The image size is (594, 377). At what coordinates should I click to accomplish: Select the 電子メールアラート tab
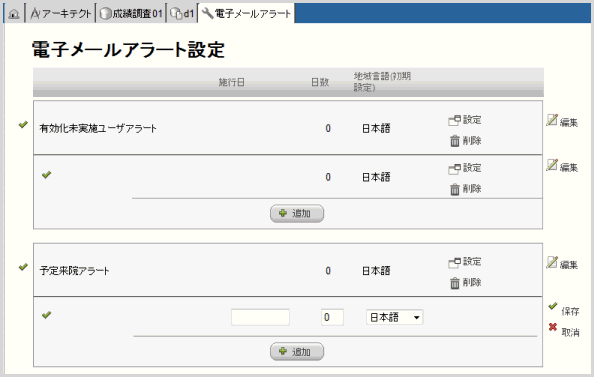tap(246, 14)
